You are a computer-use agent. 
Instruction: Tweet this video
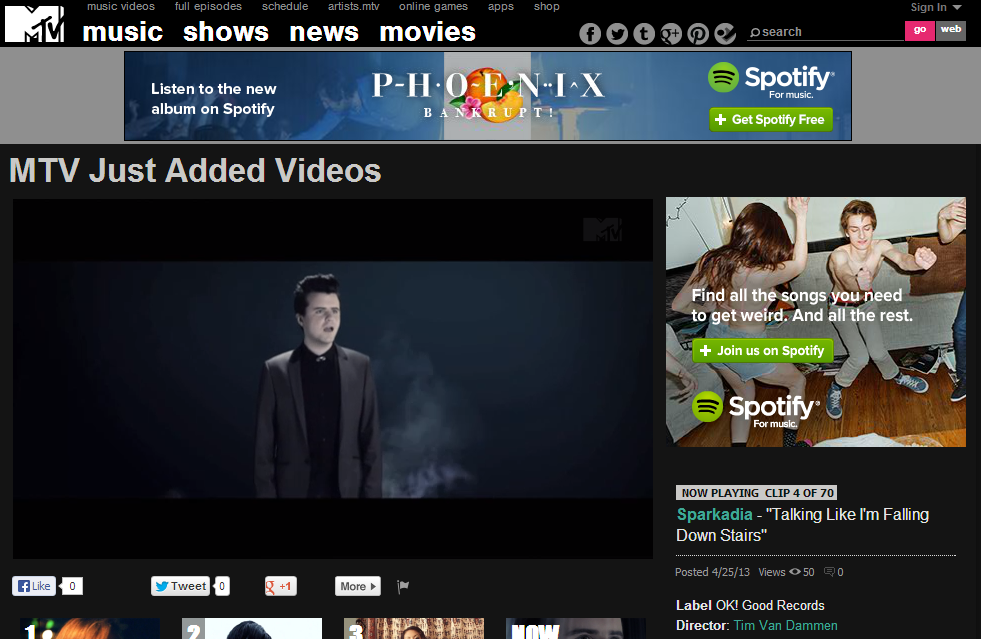180,587
